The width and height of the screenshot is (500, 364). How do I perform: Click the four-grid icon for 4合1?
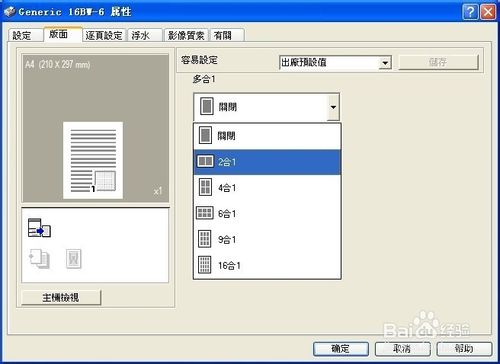(205, 187)
